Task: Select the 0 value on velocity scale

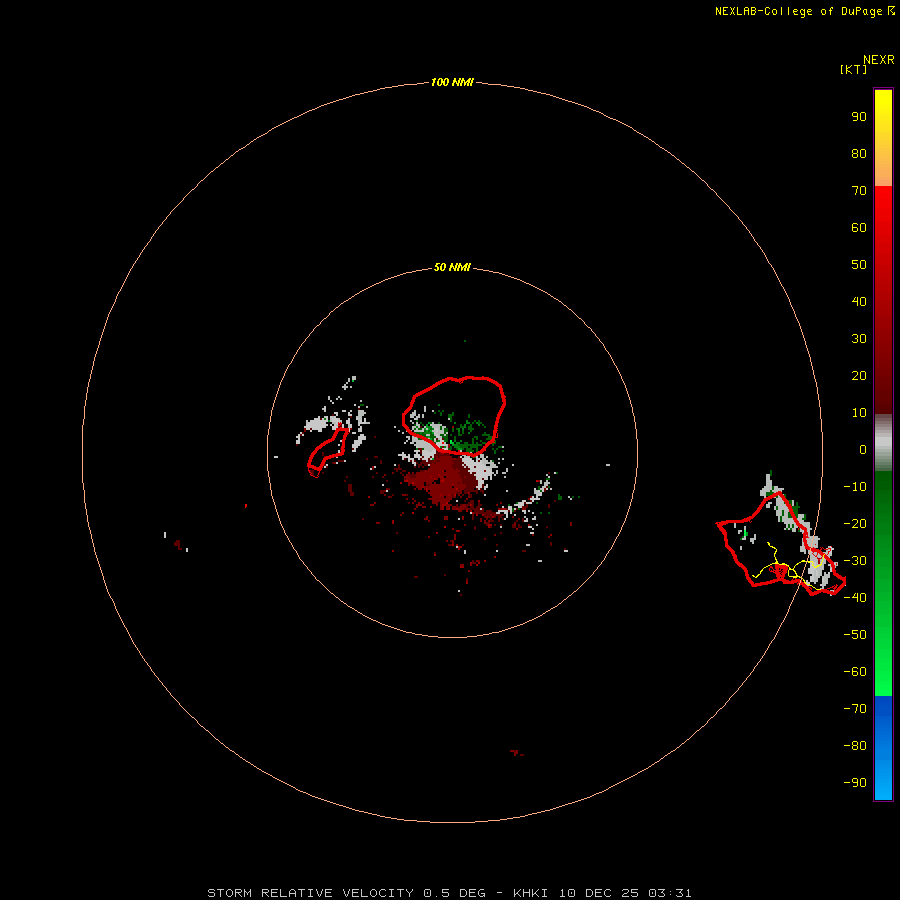Action: tap(863, 449)
